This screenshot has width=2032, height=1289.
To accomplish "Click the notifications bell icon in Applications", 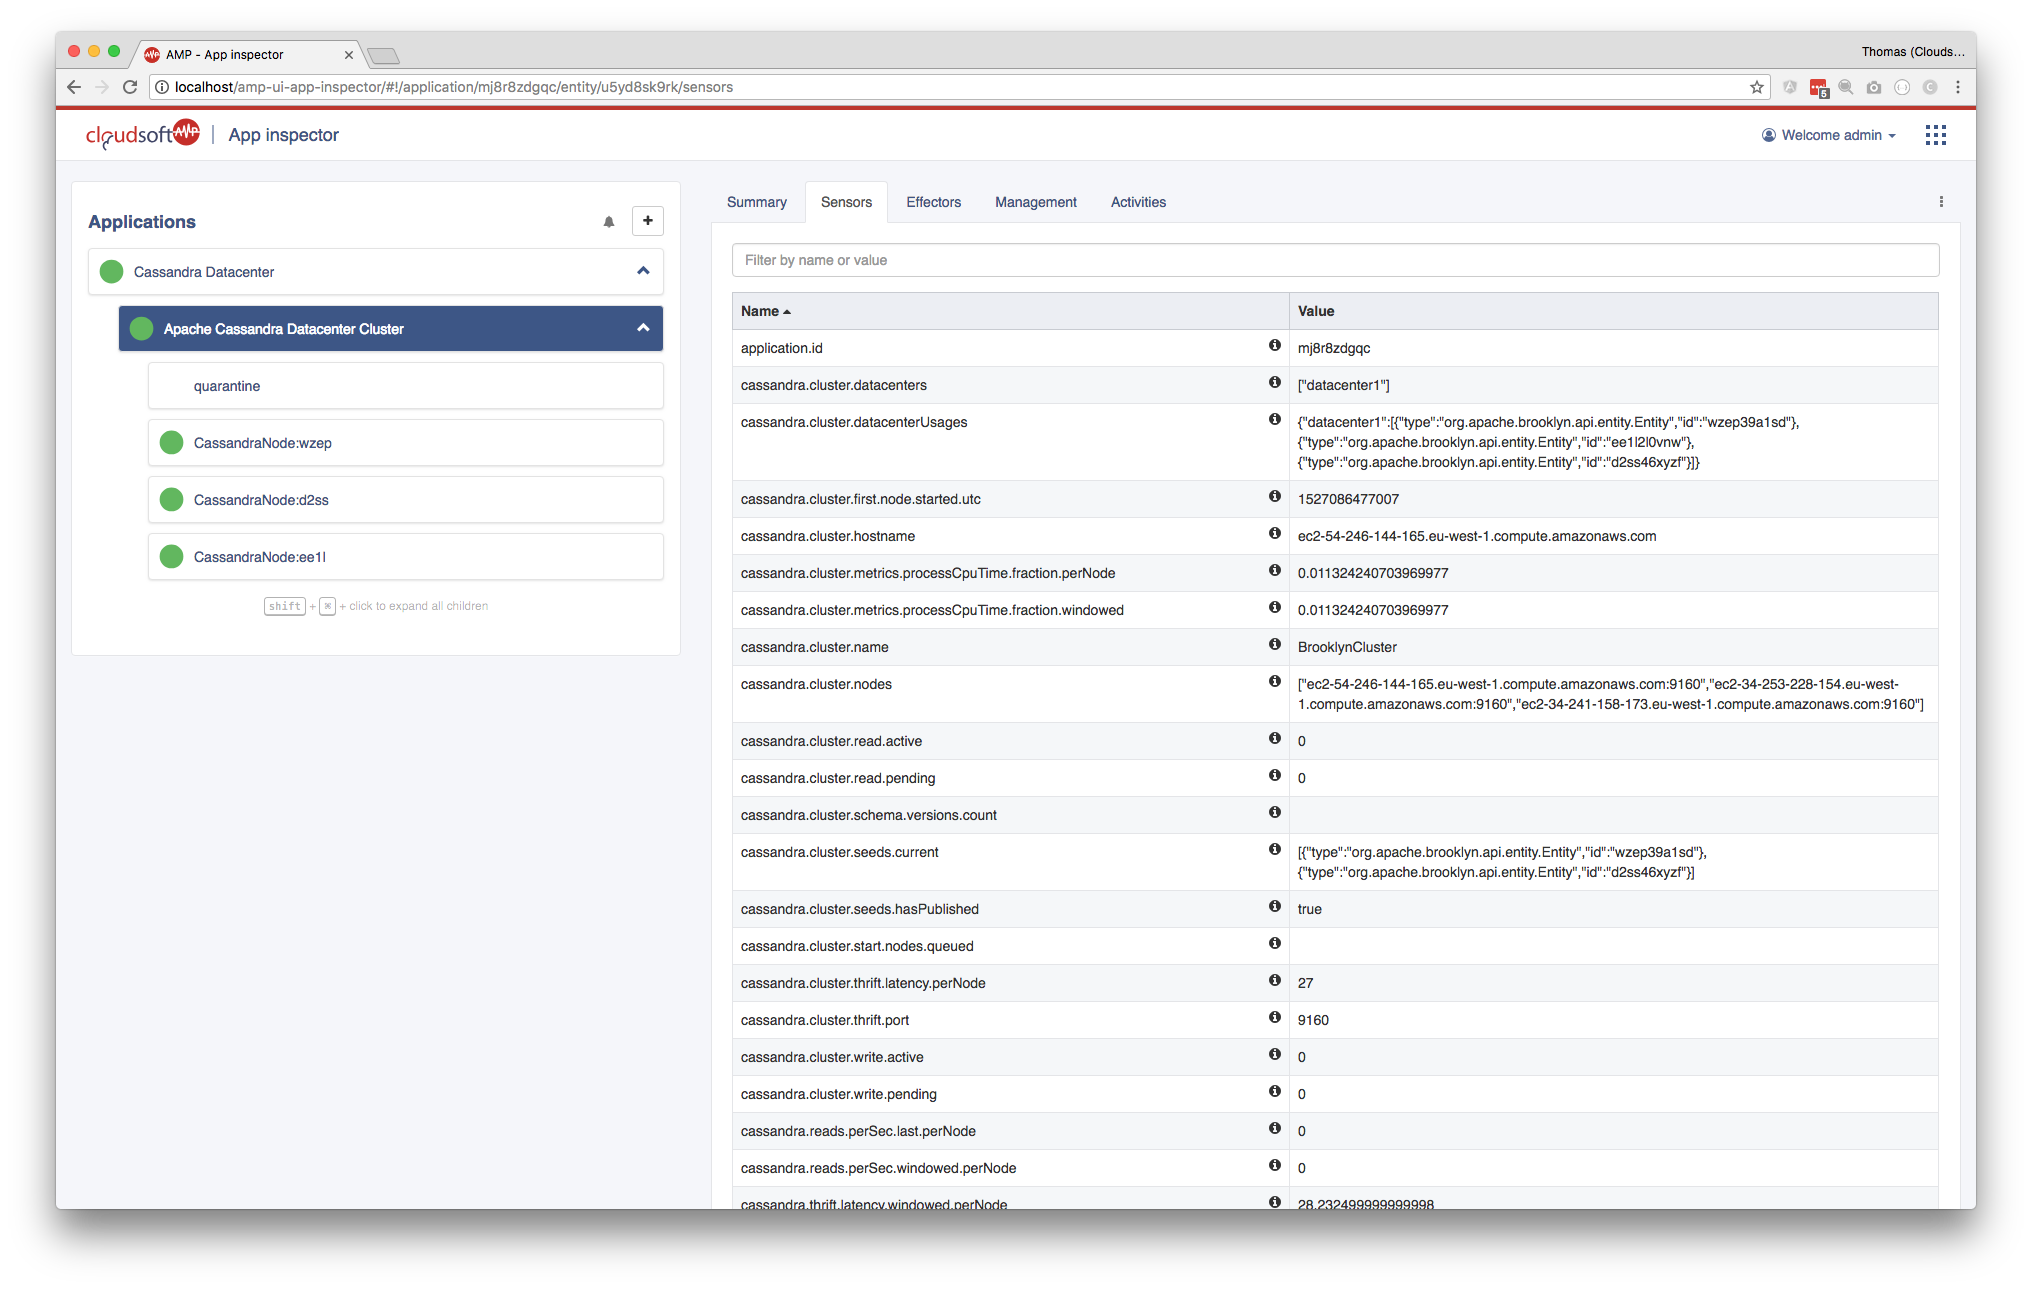I will pyautogui.click(x=609, y=222).
